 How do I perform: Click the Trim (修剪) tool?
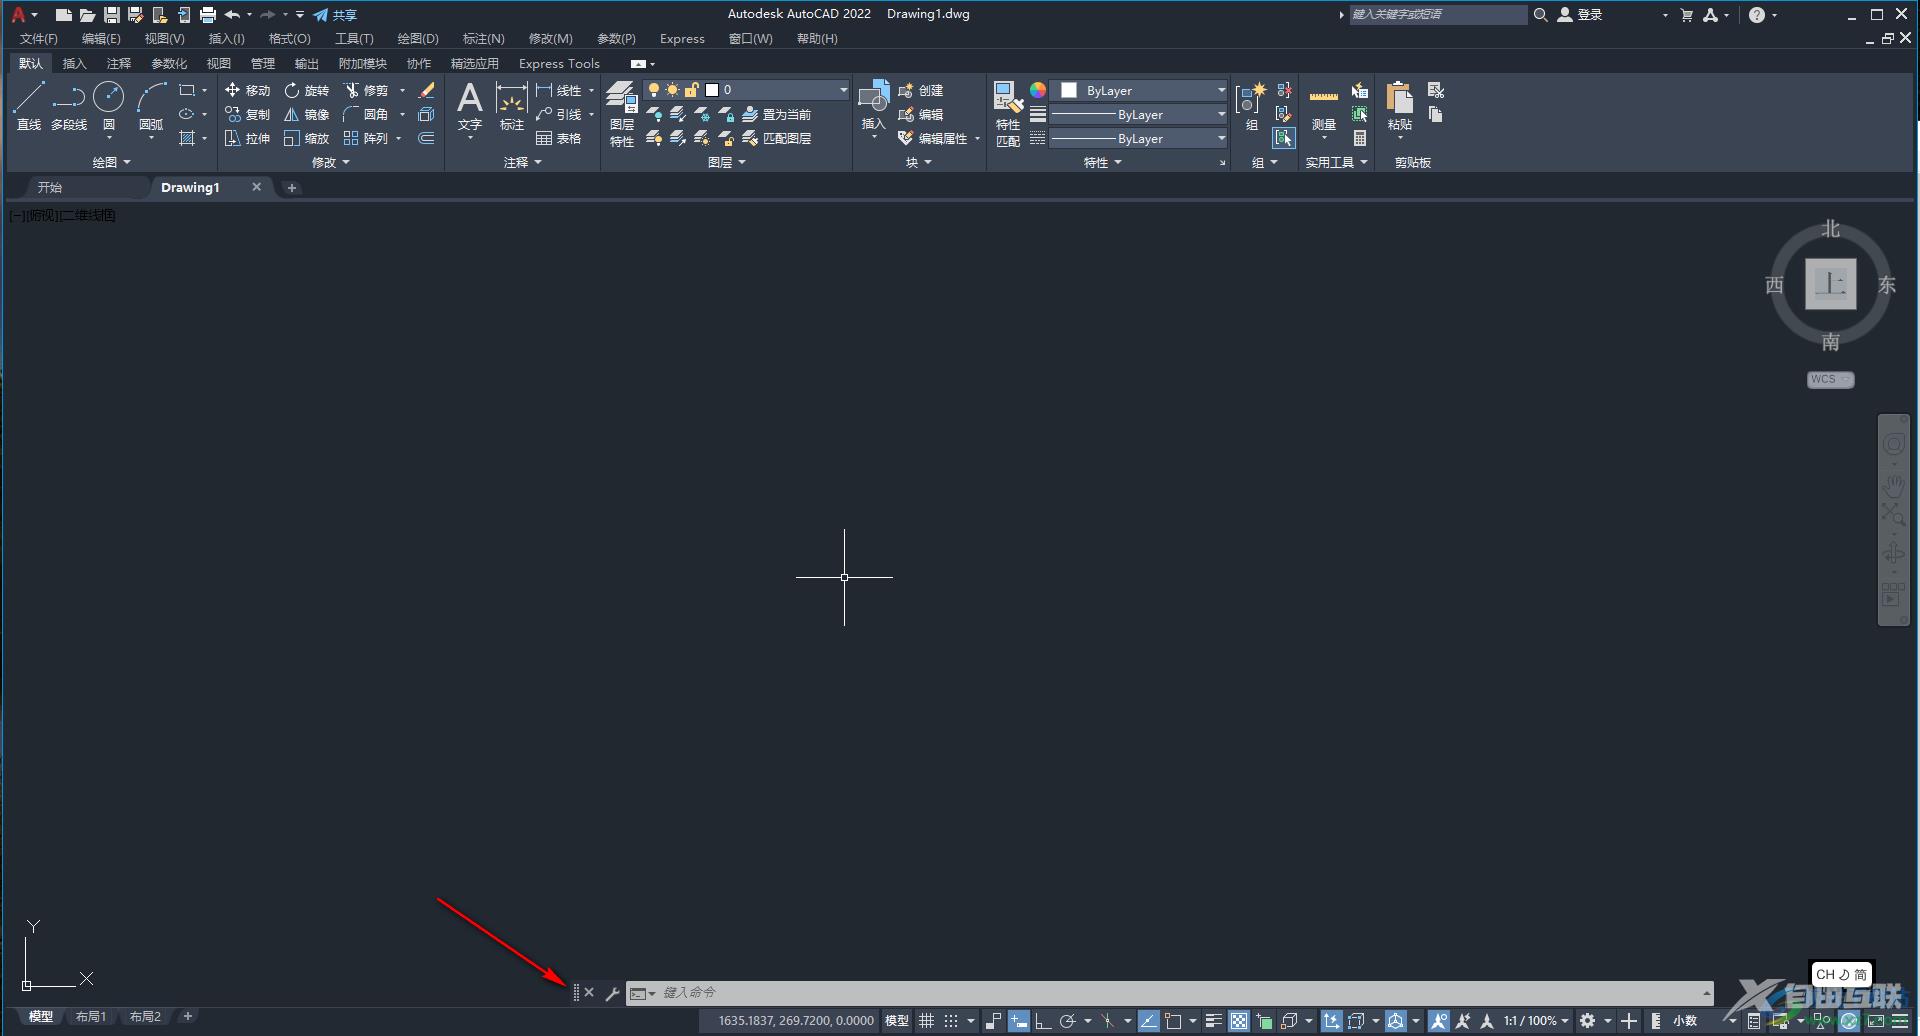366,90
